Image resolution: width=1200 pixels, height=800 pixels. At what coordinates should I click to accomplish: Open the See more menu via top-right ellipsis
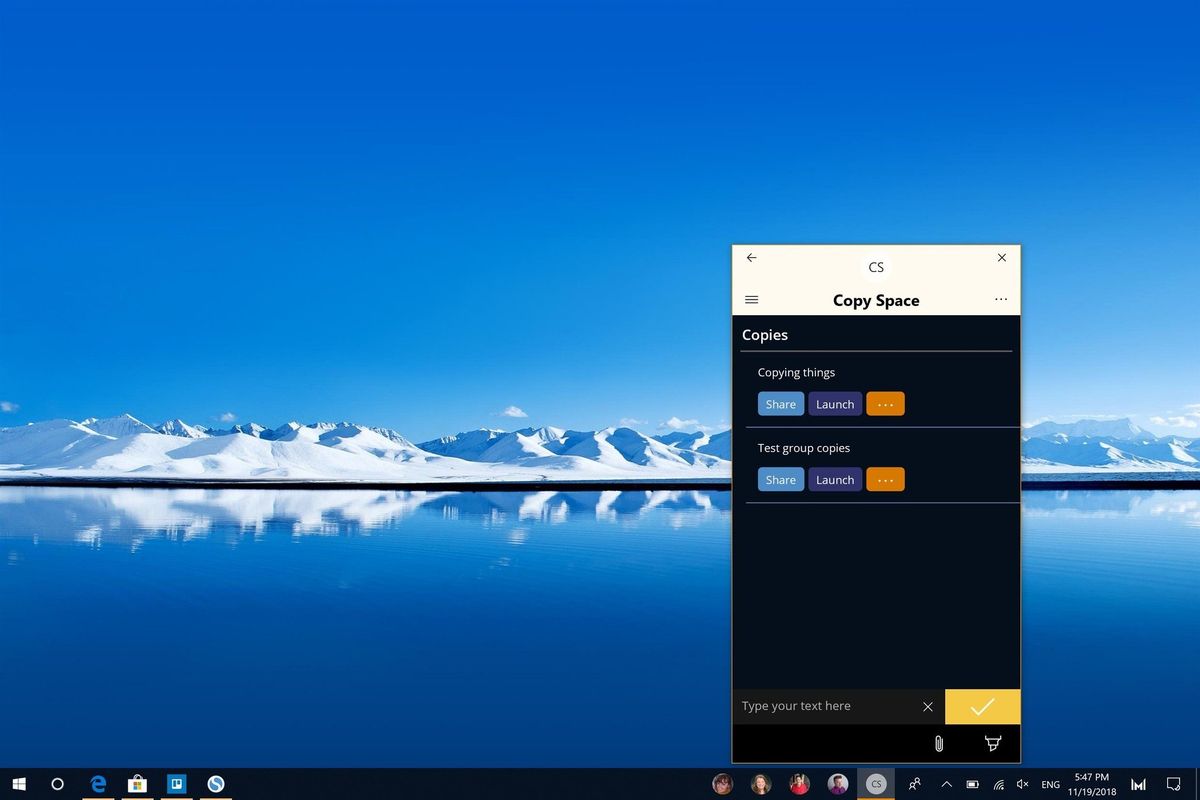[1001, 299]
